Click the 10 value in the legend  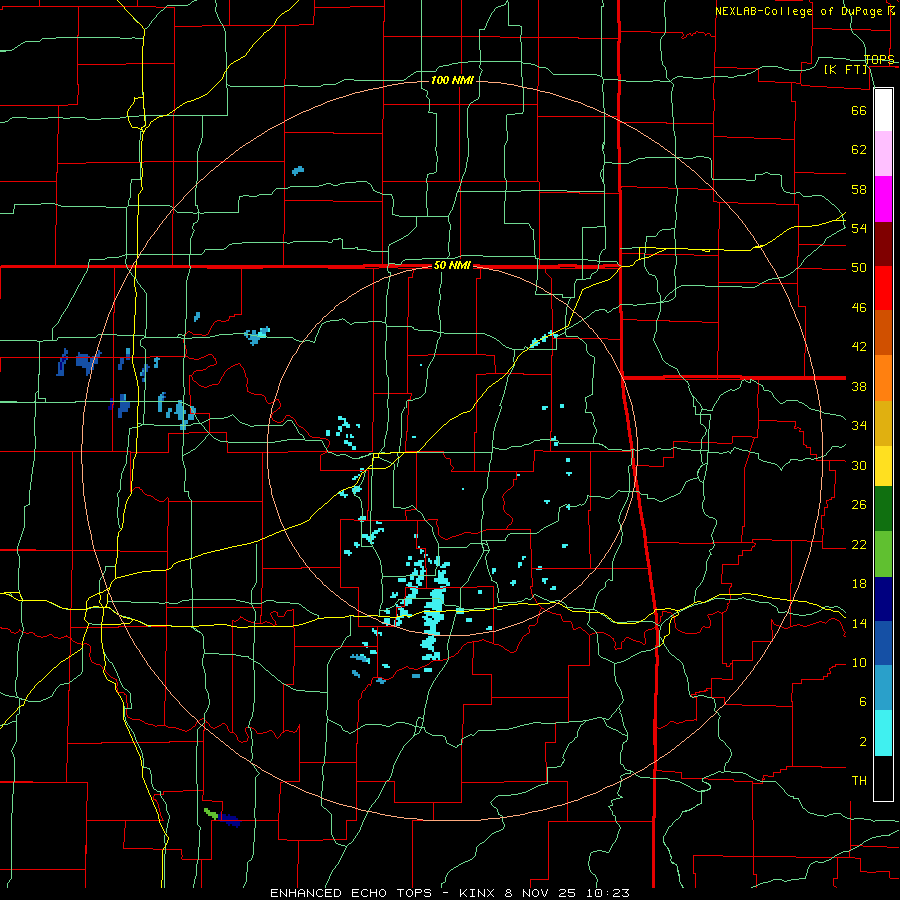pos(859,662)
